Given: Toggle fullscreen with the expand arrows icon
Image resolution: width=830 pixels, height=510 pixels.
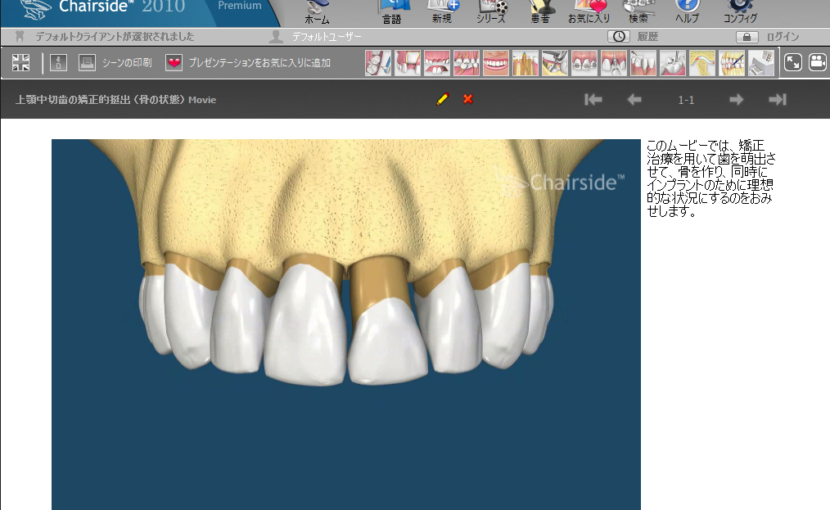Looking at the screenshot, I should pos(793,63).
